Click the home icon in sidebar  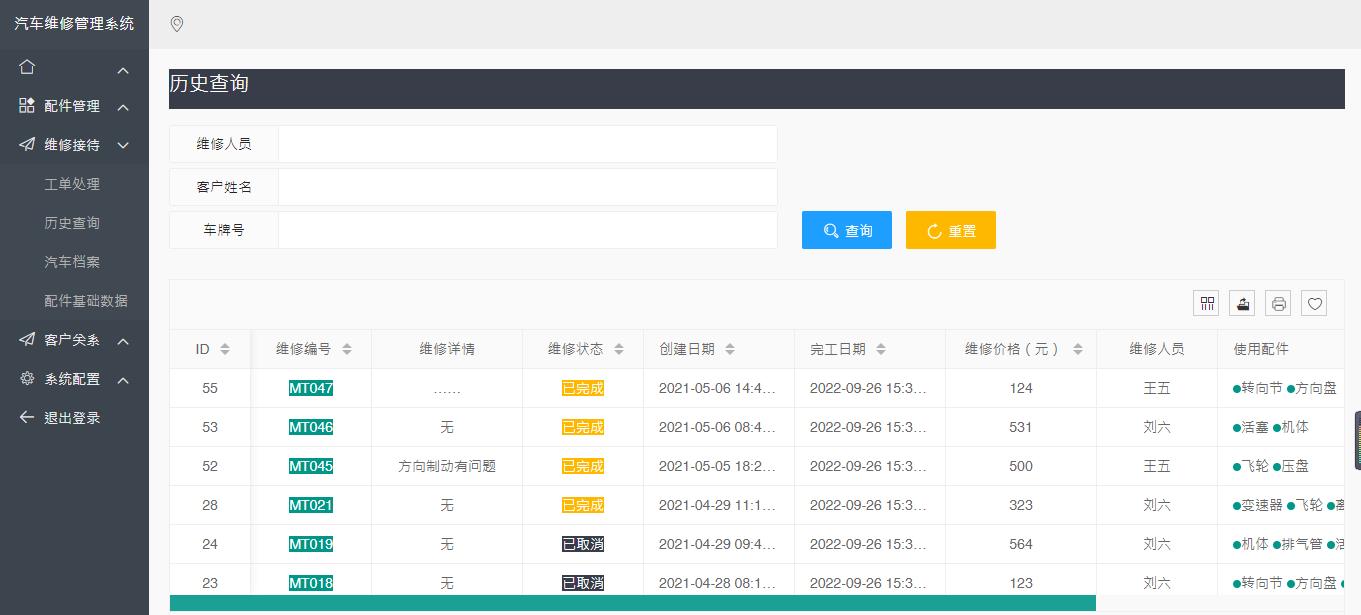click(x=27, y=67)
